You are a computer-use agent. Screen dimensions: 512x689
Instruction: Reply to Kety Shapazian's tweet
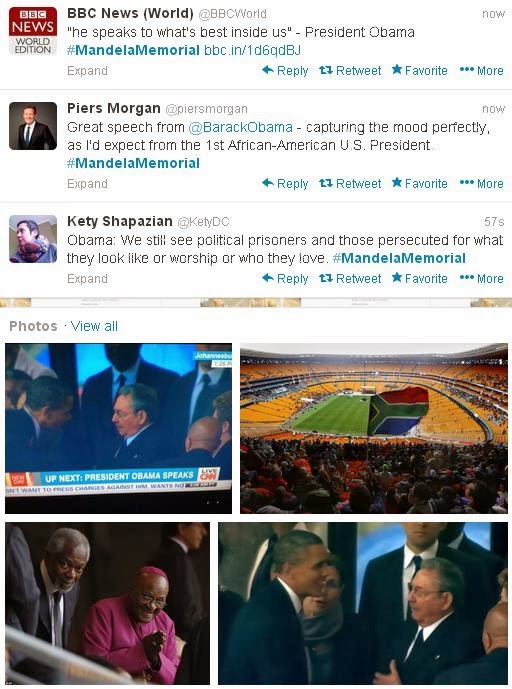pyautogui.click(x=285, y=278)
